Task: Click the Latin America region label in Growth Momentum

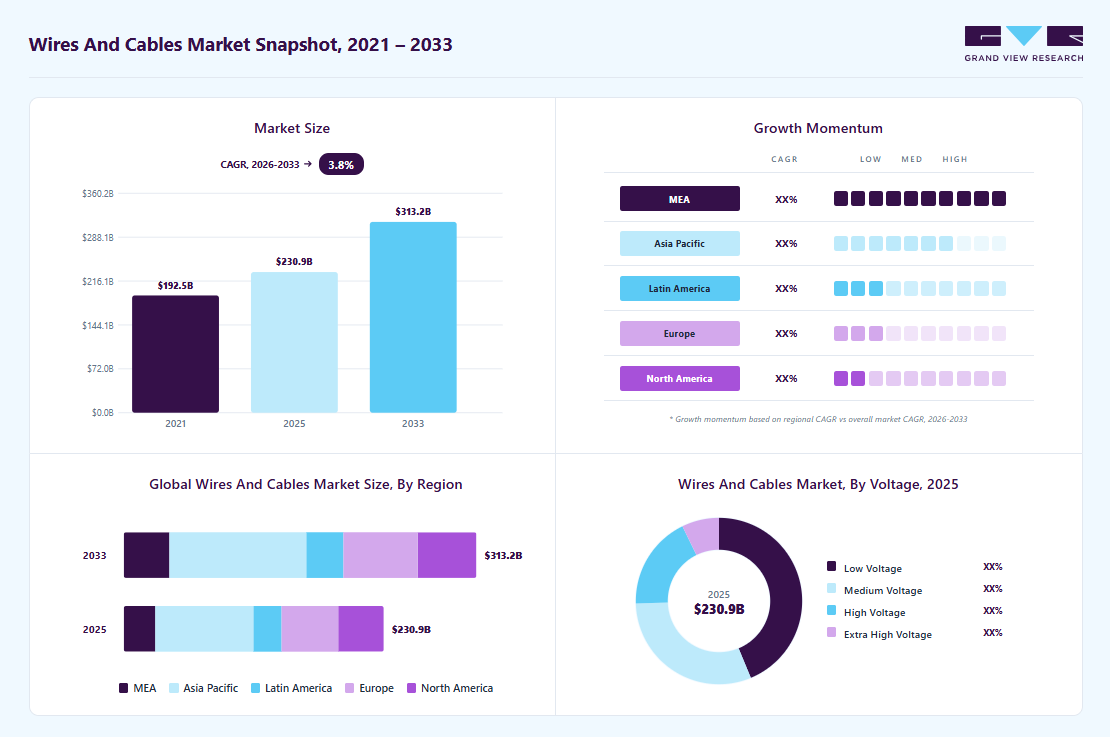Action: coord(680,289)
